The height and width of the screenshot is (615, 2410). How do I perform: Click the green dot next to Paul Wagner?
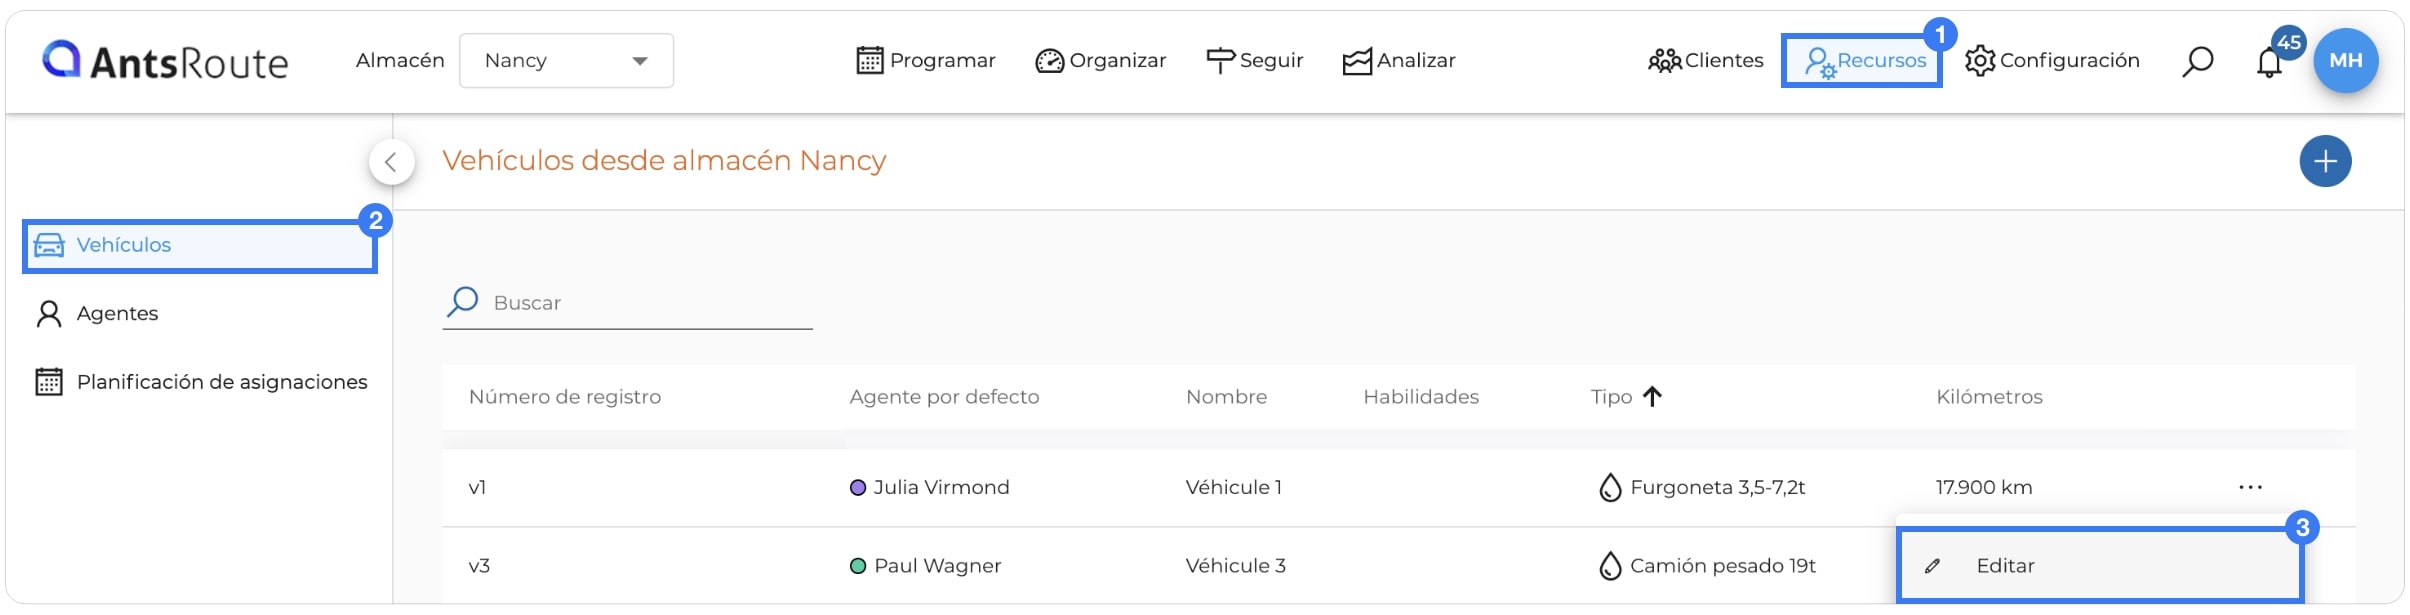point(857,566)
